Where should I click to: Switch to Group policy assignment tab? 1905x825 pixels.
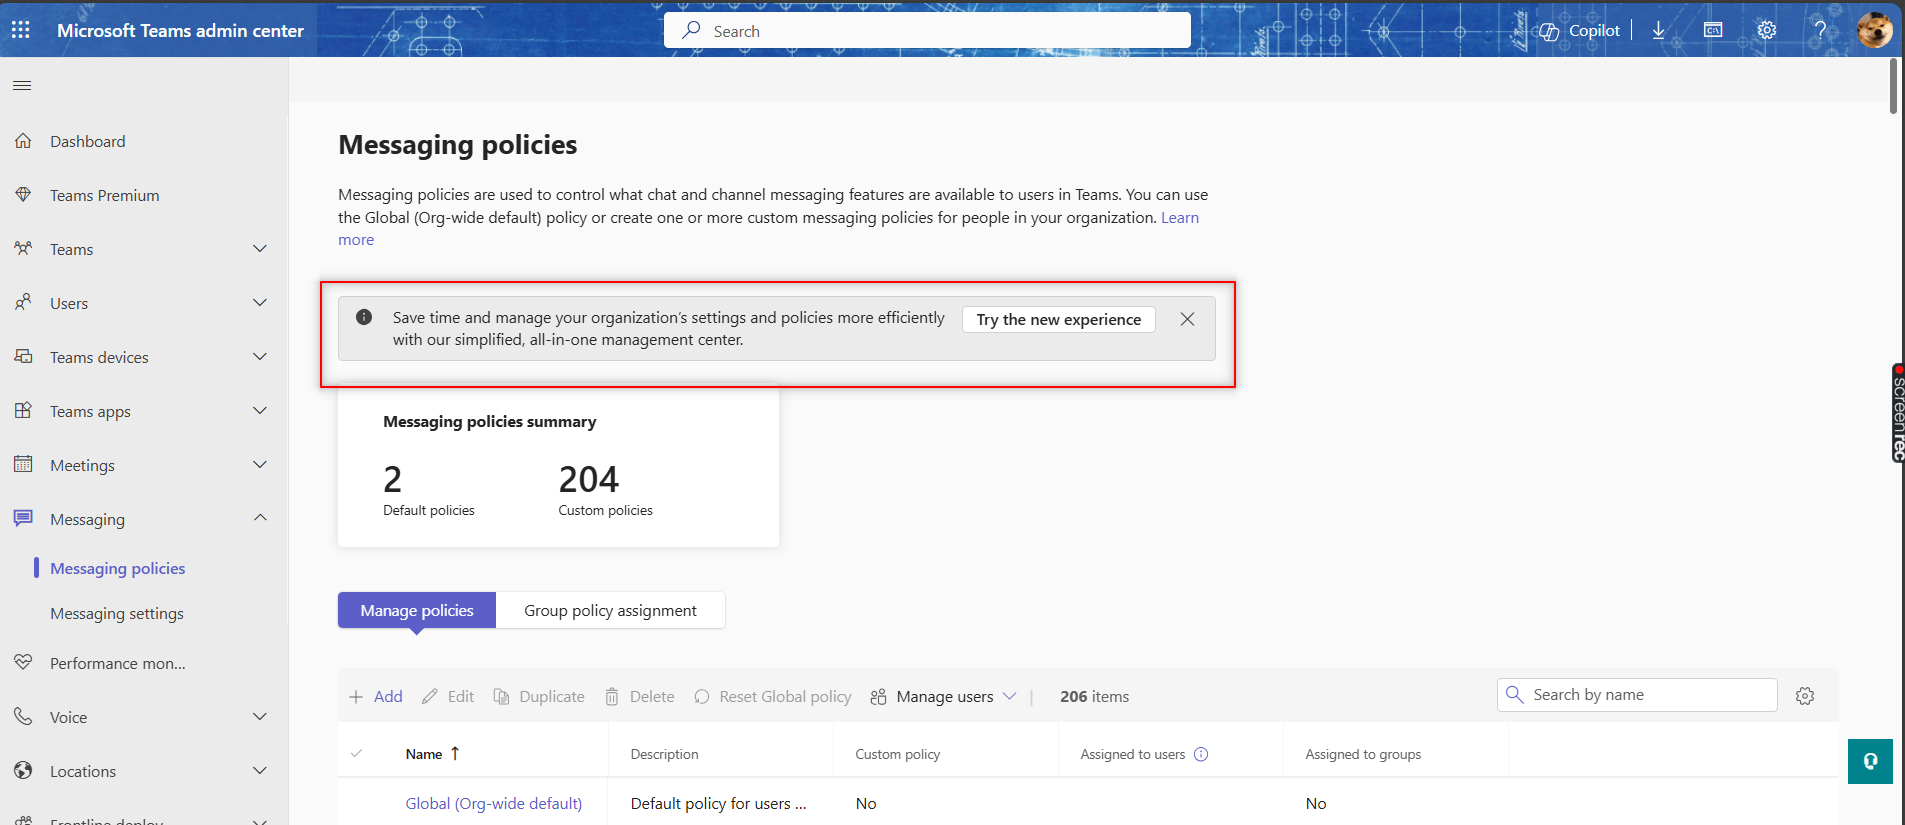pyautogui.click(x=610, y=611)
